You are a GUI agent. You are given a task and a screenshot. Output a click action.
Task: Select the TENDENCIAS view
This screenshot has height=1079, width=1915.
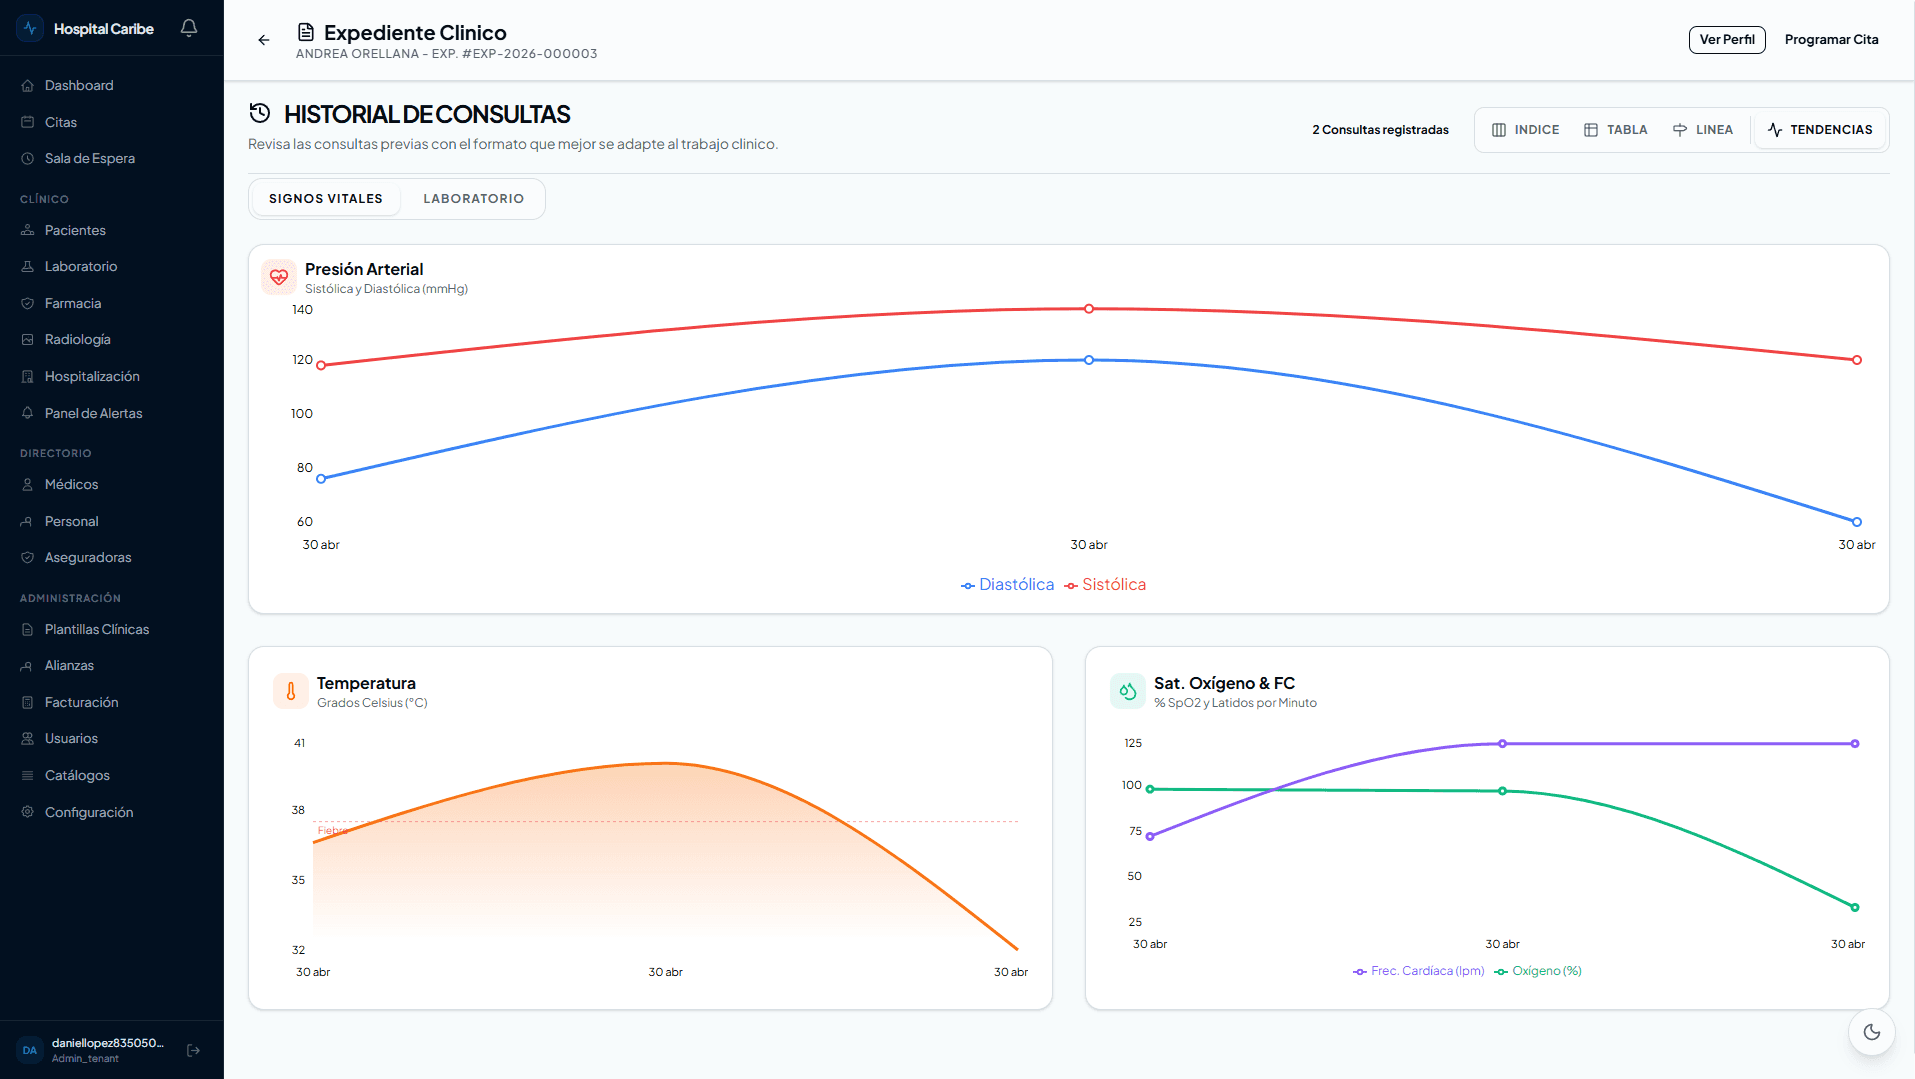[1820, 130]
